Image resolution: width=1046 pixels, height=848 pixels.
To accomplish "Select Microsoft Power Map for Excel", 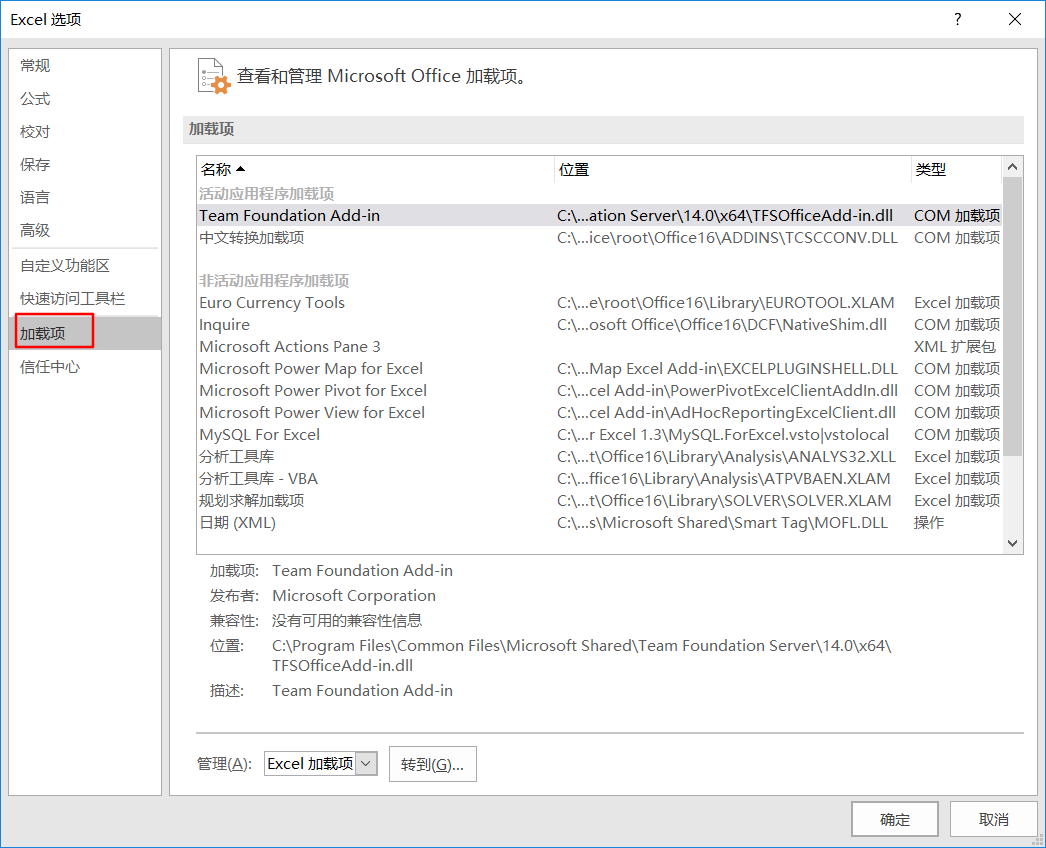I will coord(600,368).
